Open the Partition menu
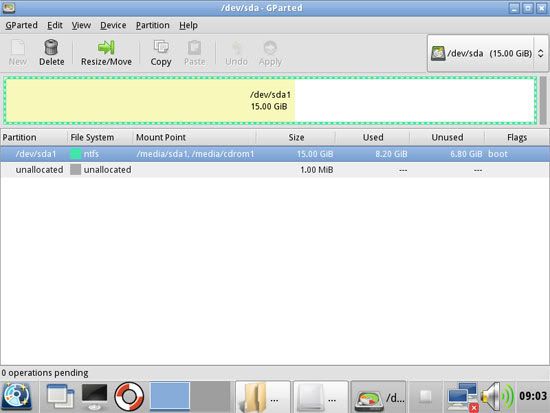 click(x=153, y=25)
